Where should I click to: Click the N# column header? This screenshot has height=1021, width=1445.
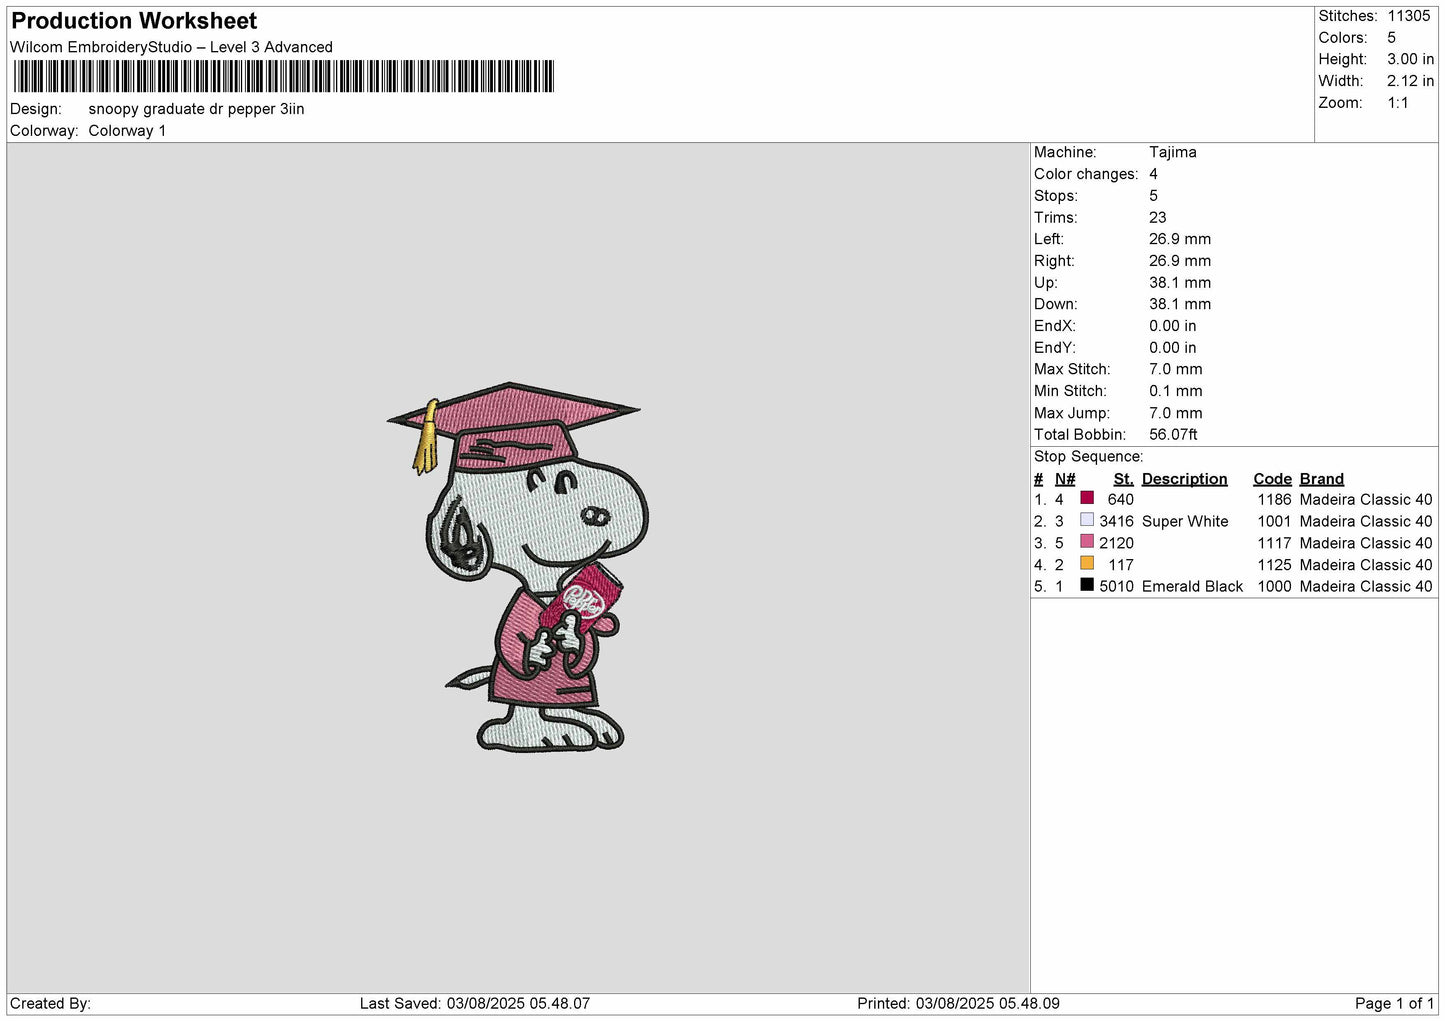pyautogui.click(x=1065, y=479)
